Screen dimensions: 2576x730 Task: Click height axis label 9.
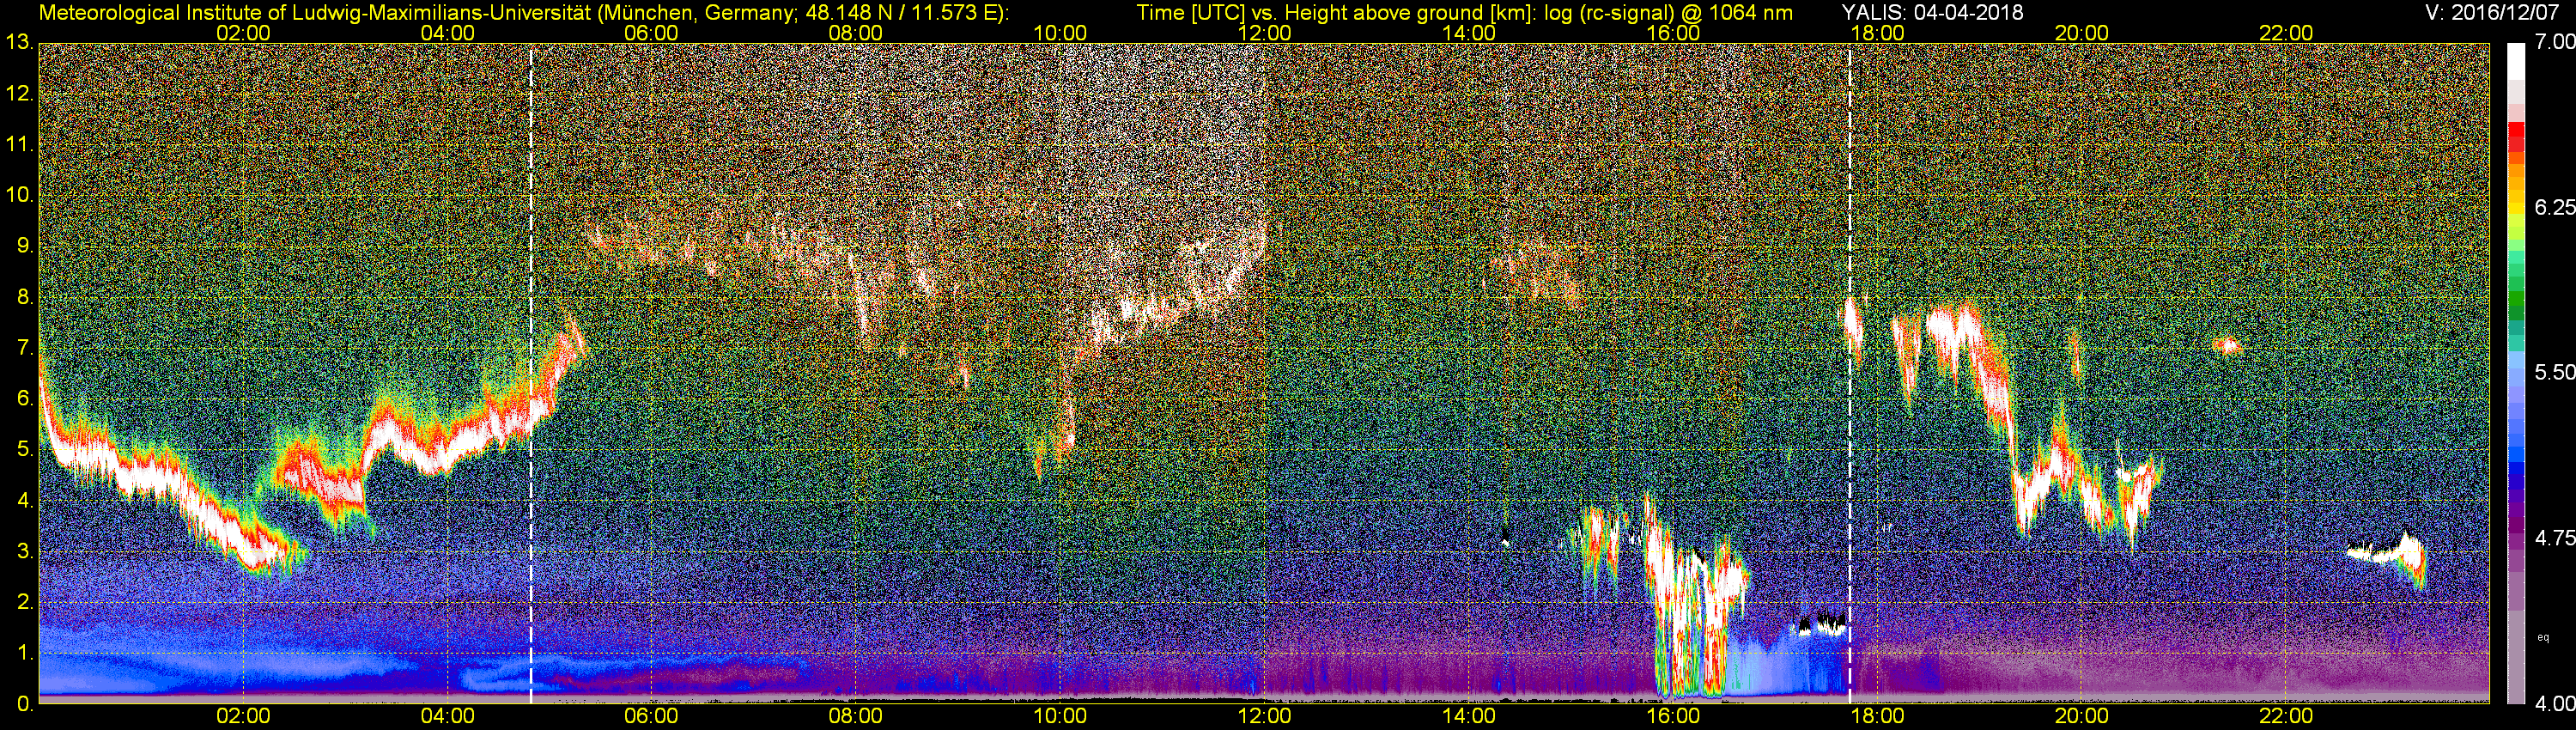pyautogui.click(x=24, y=246)
